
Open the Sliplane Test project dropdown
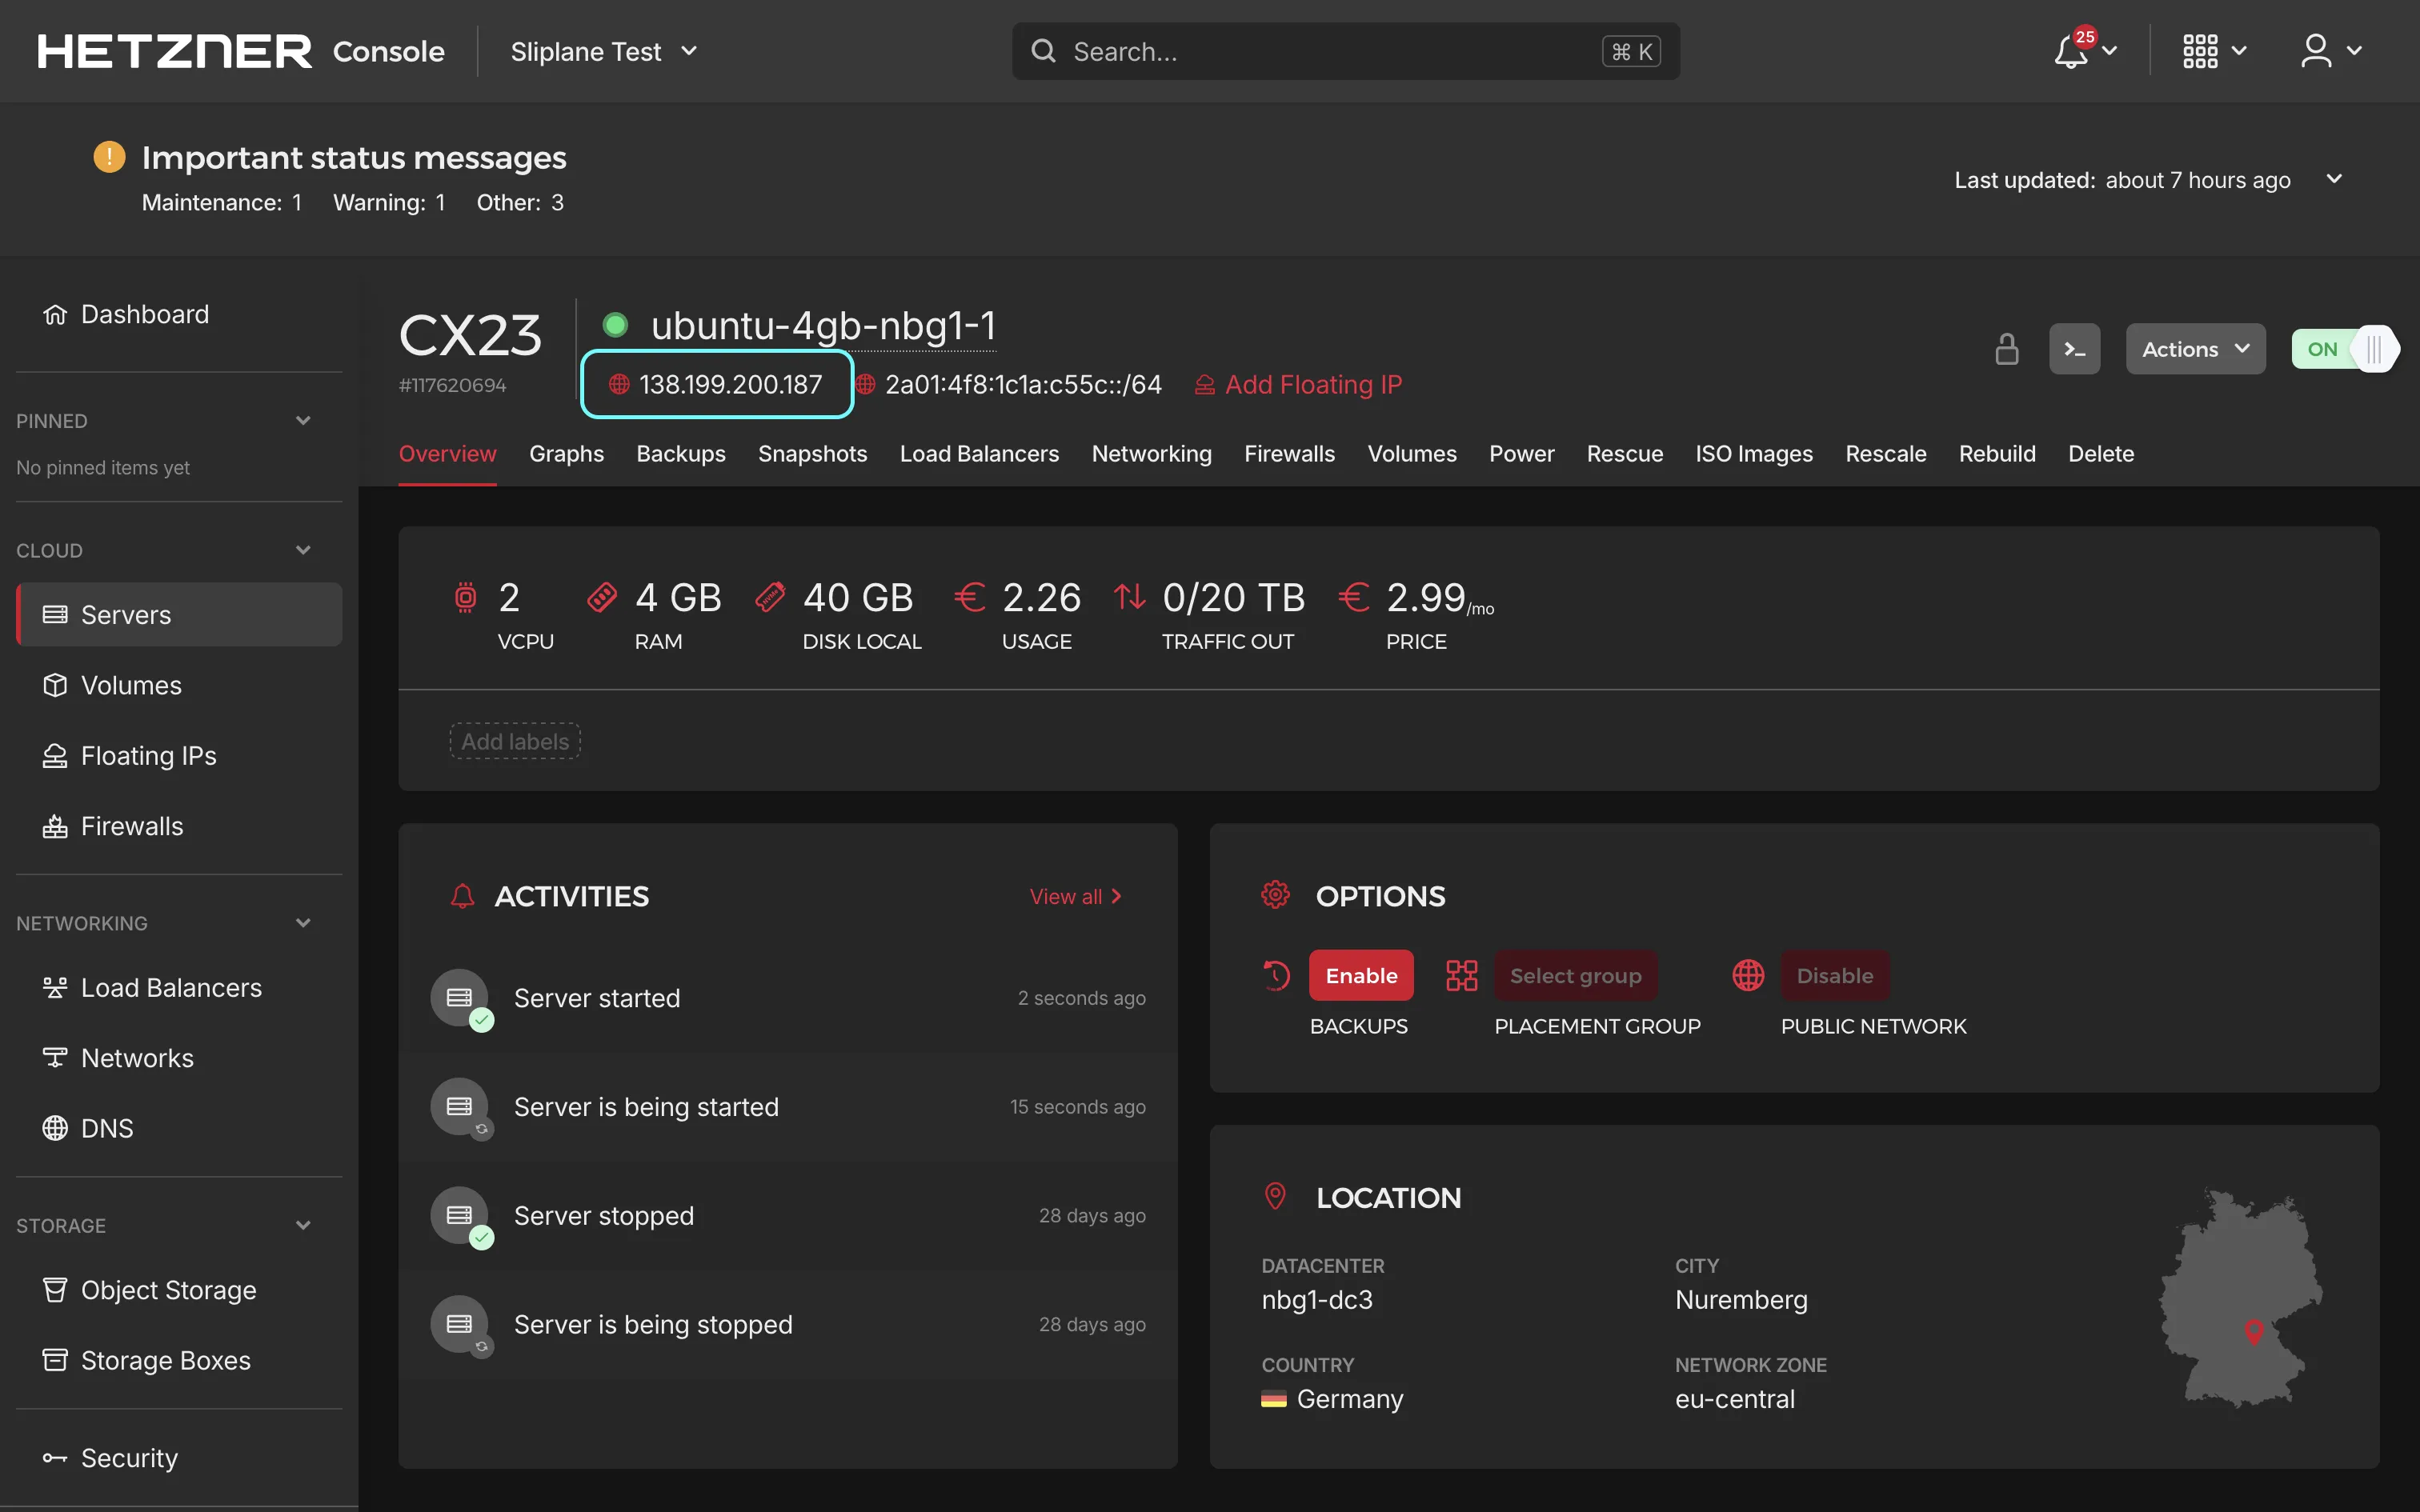point(603,51)
